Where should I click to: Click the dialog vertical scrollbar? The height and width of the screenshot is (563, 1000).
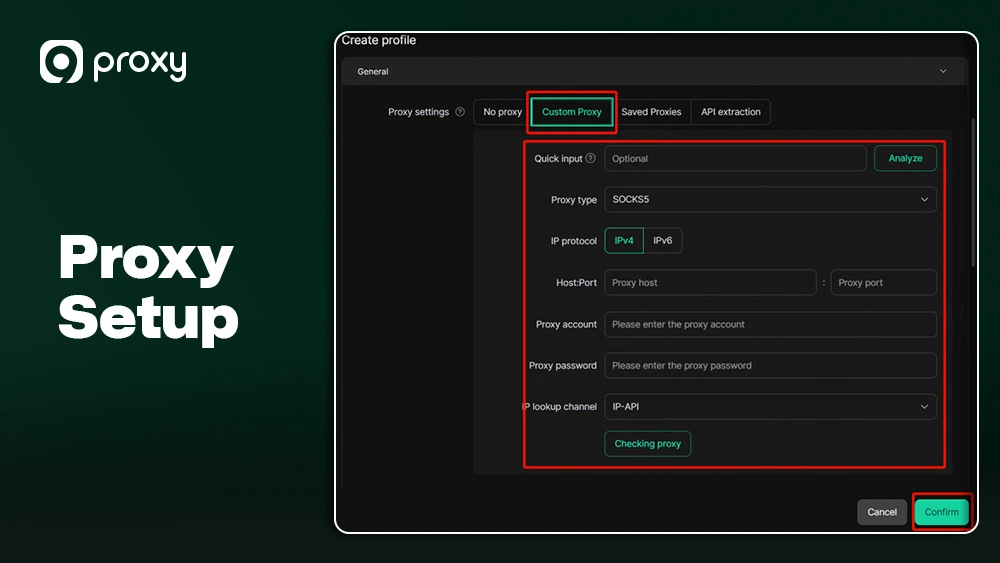(x=973, y=193)
